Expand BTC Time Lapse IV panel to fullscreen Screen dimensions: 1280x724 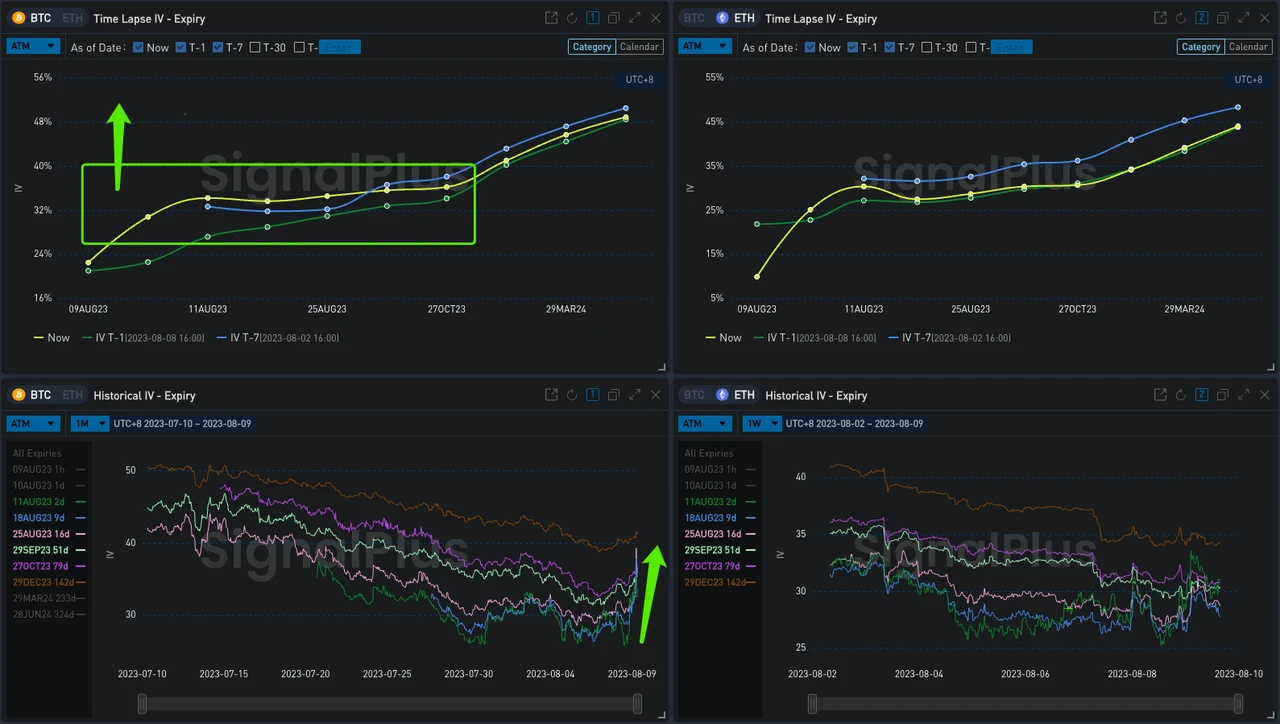635,18
